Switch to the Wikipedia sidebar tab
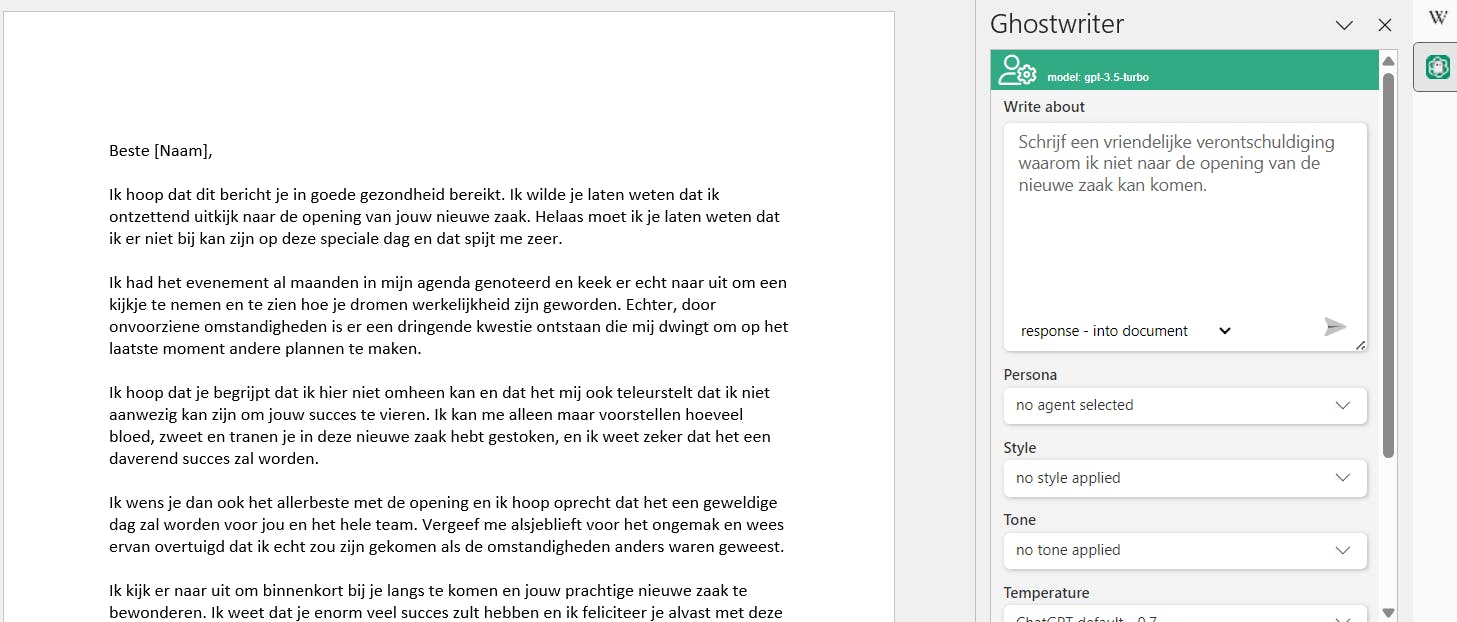This screenshot has height=622, width=1457. tap(1437, 17)
